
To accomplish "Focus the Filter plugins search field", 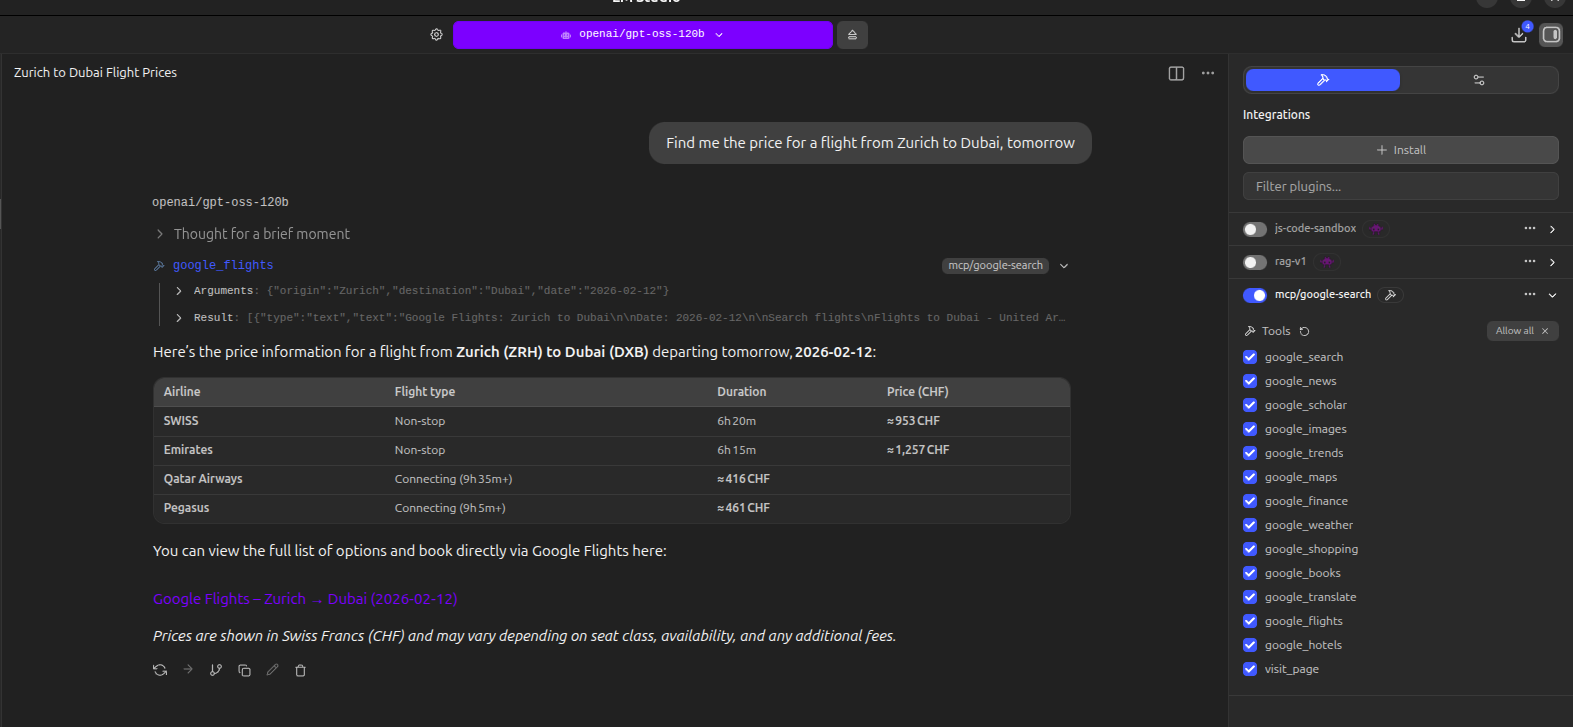I will (x=1400, y=186).
